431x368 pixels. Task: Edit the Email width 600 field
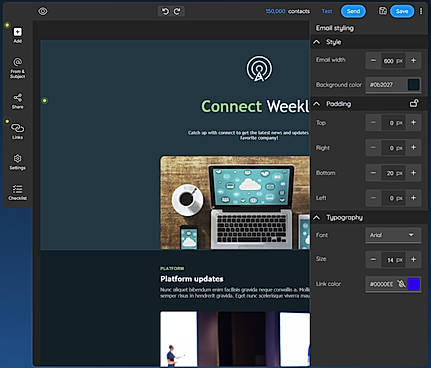pos(393,61)
